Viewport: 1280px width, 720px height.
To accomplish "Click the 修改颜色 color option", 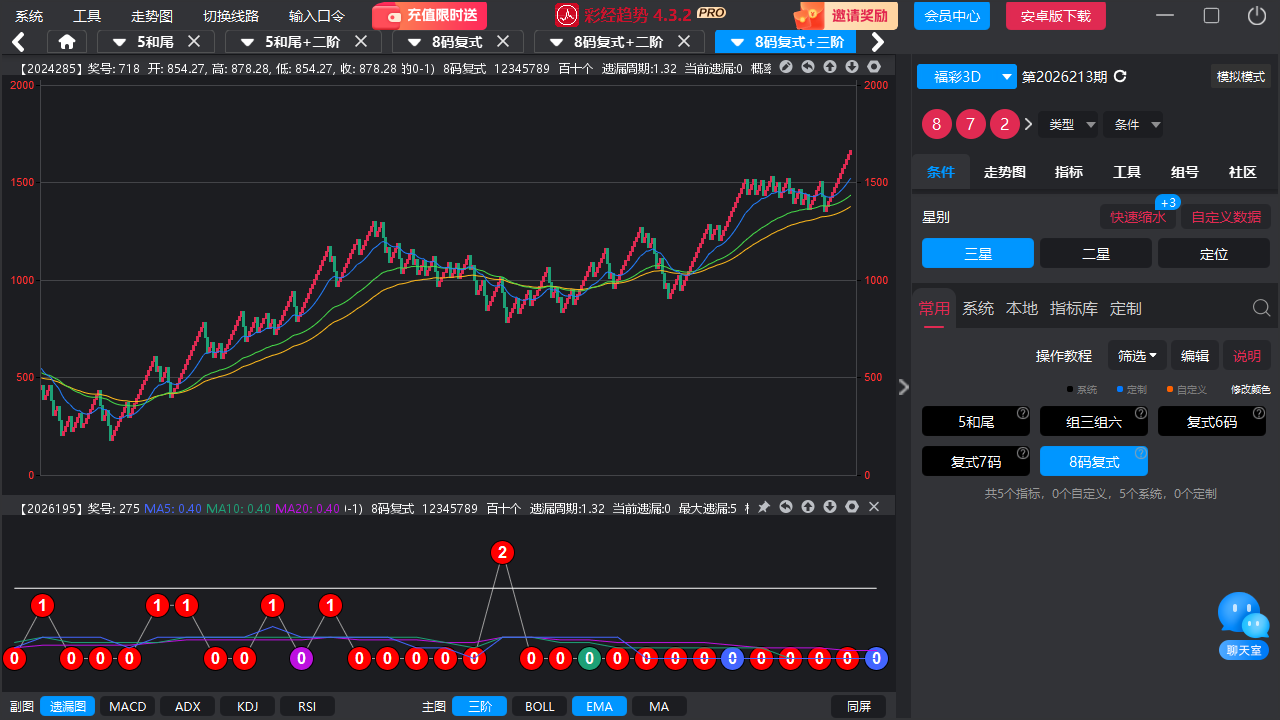I will [x=1250, y=389].
